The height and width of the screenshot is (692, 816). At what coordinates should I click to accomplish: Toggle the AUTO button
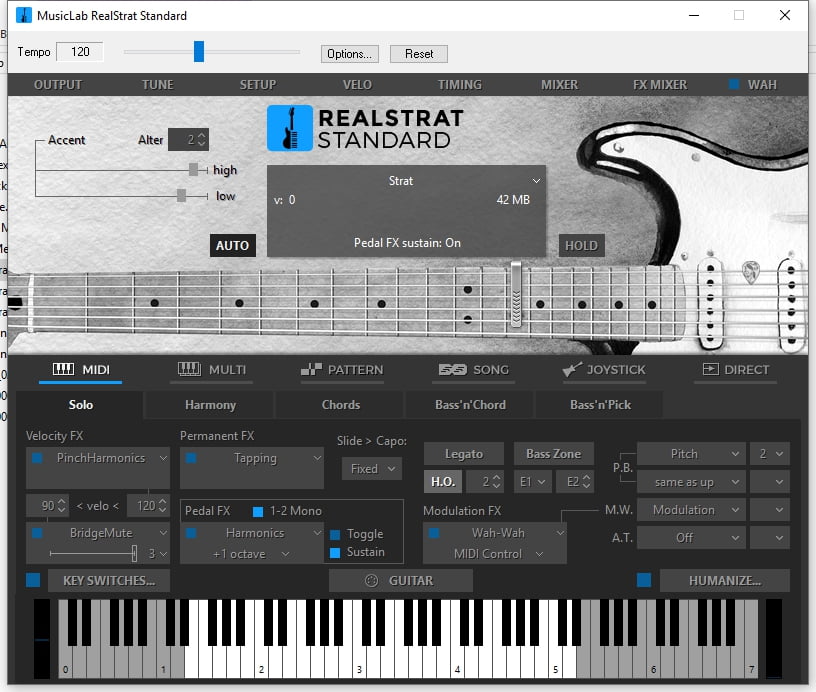click(x=233, y=246)
